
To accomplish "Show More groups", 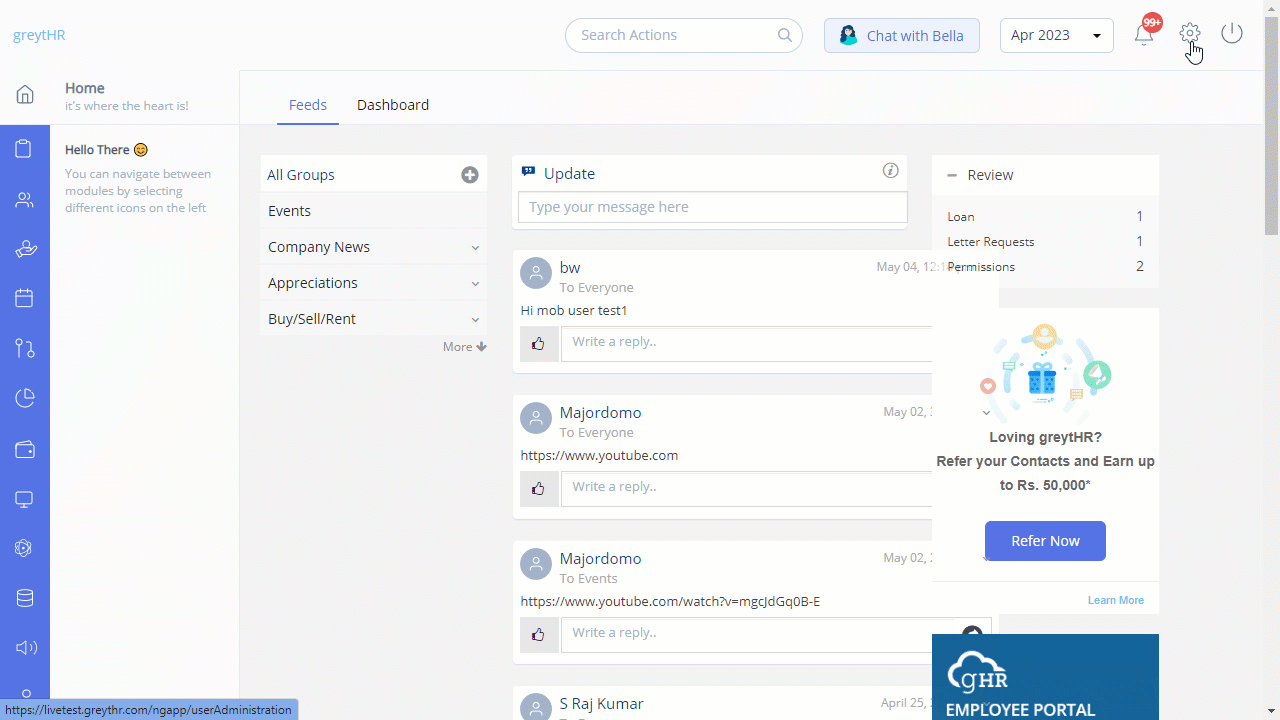I will (x=465, y=347).
